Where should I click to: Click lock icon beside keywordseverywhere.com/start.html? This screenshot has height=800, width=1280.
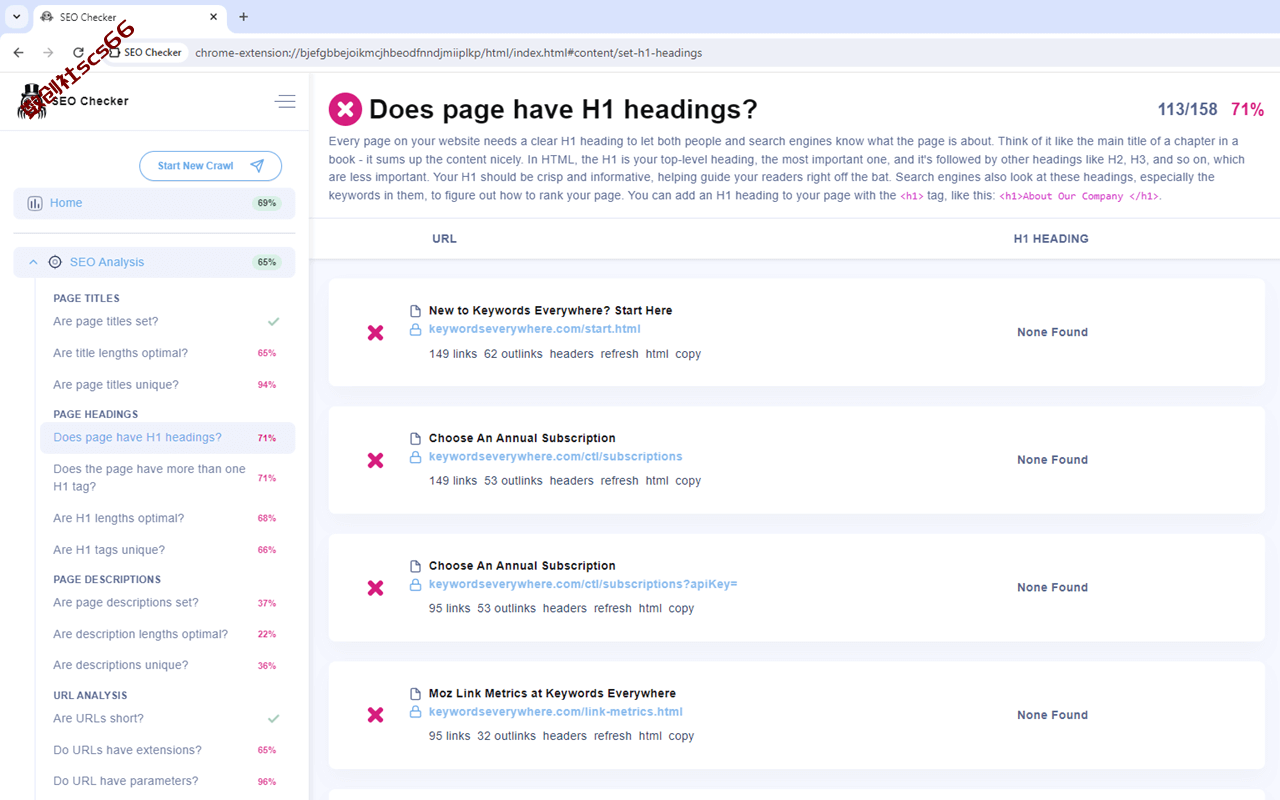415,330
